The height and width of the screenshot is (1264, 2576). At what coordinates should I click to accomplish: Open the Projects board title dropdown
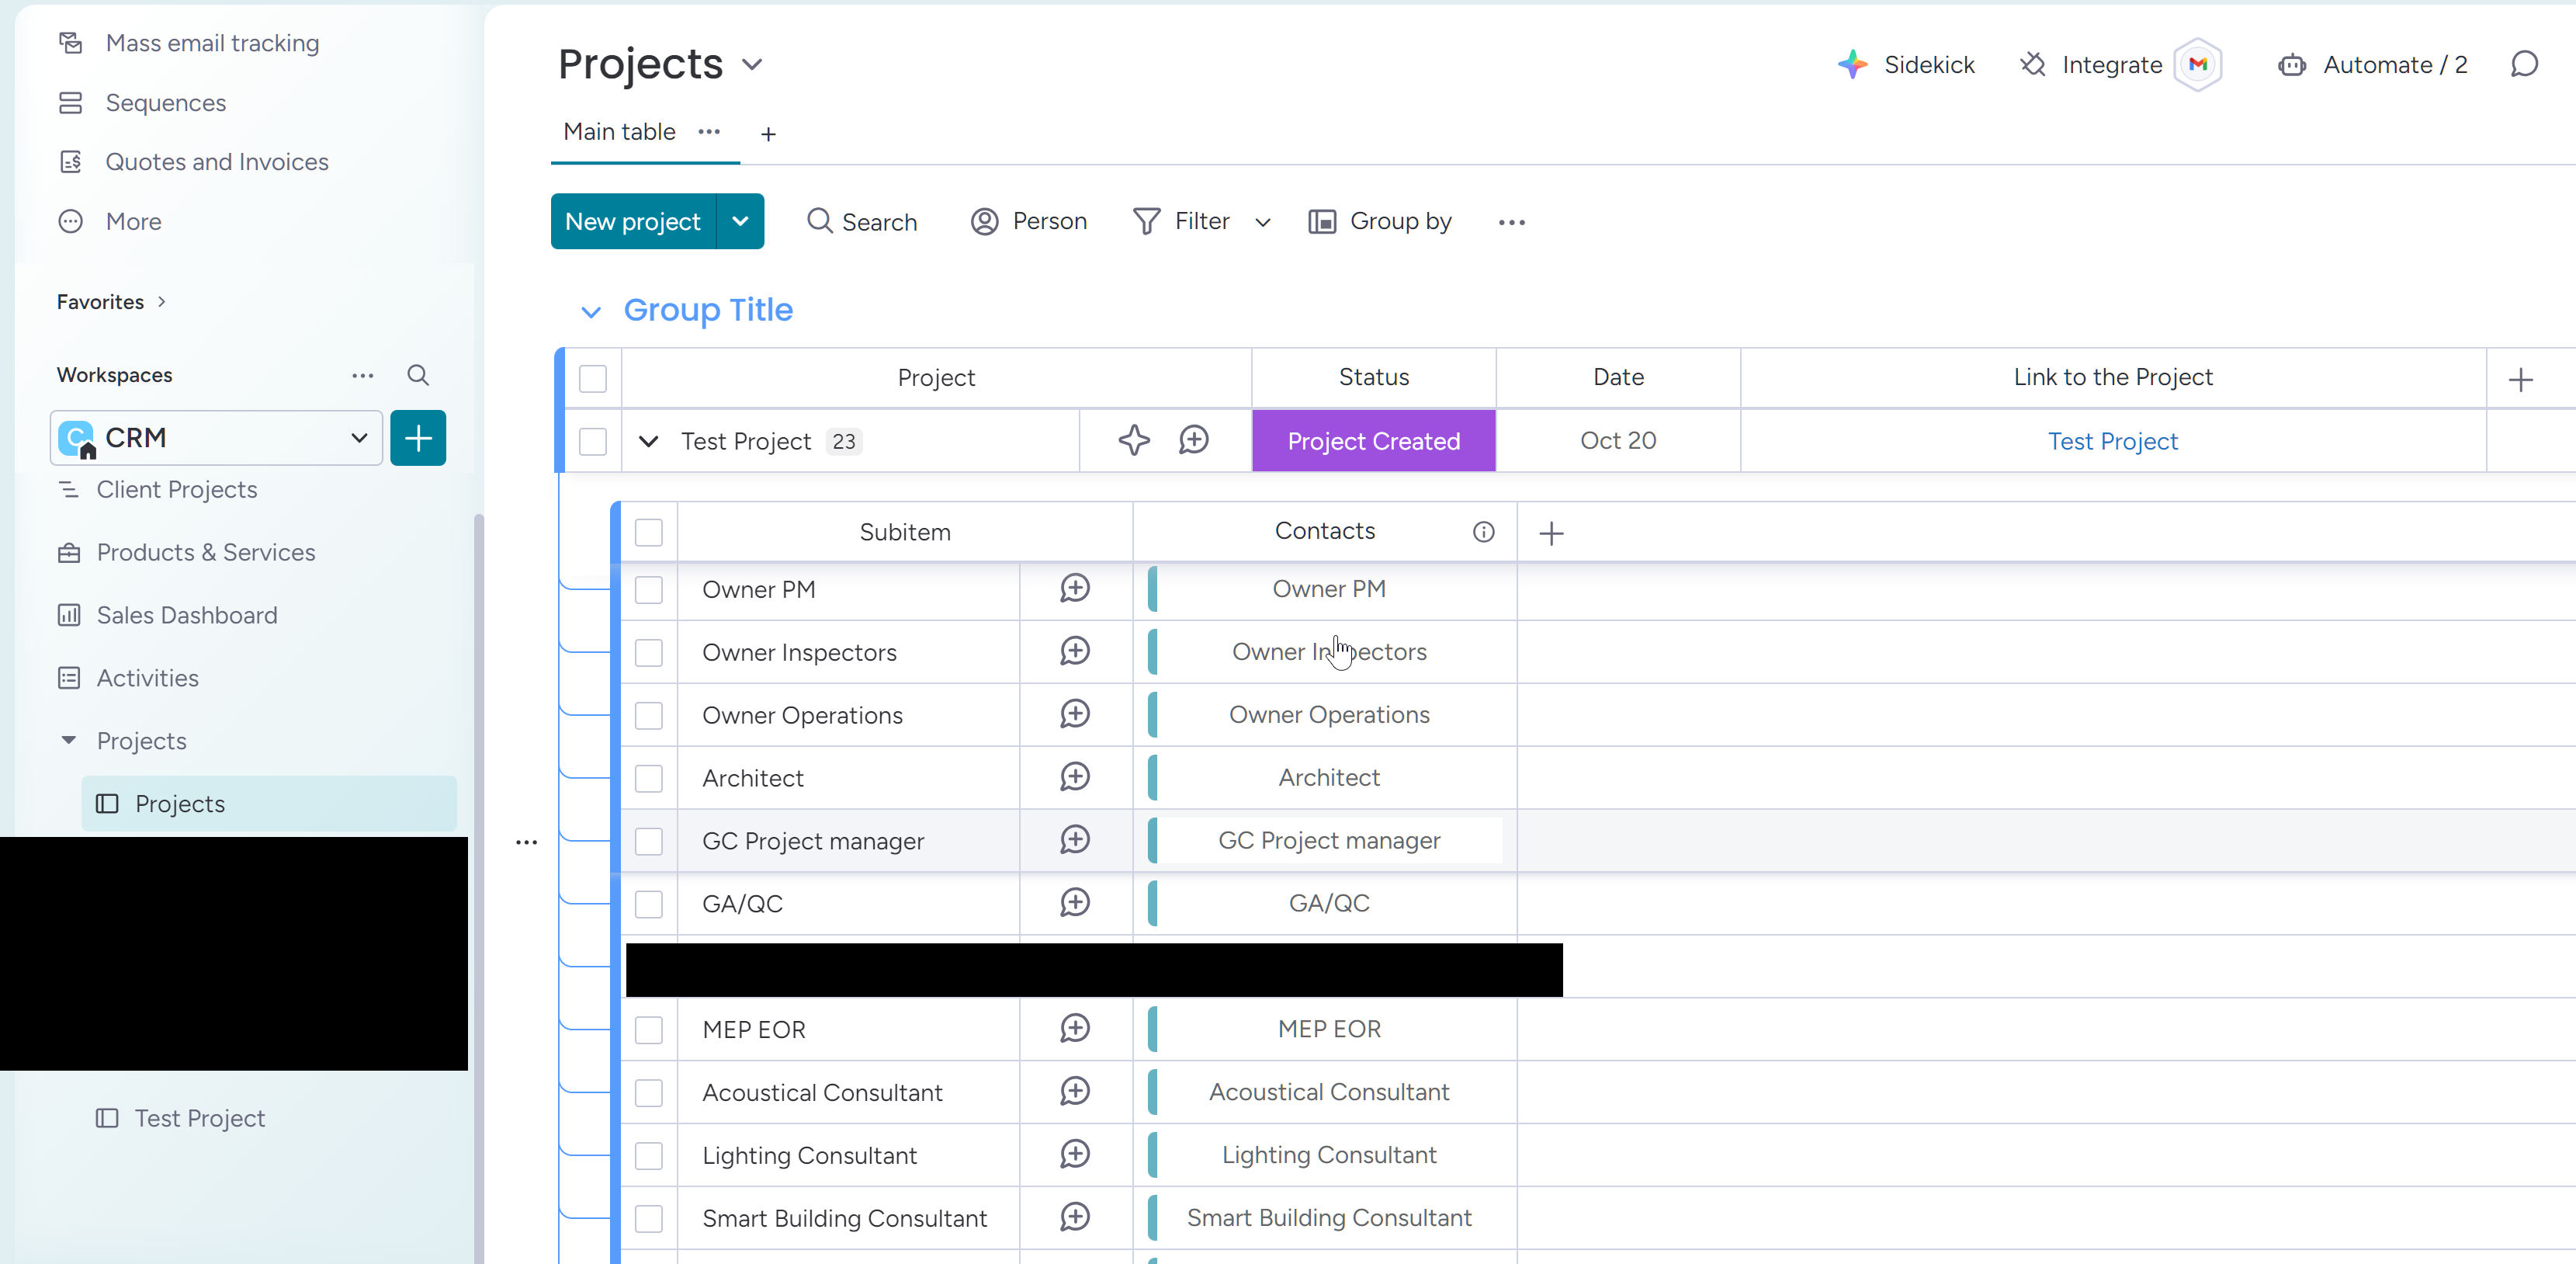click(752, 65)
